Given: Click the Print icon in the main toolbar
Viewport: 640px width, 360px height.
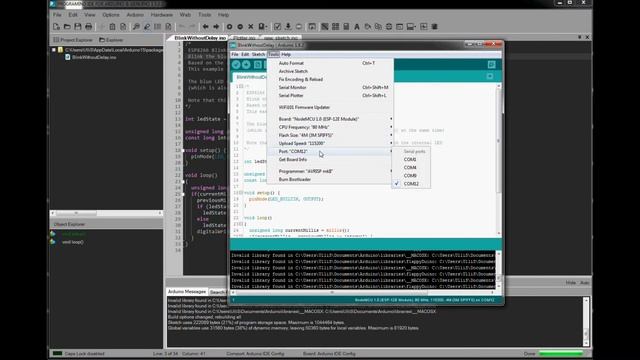Looking at the screenshot, I should coord(88,27).
